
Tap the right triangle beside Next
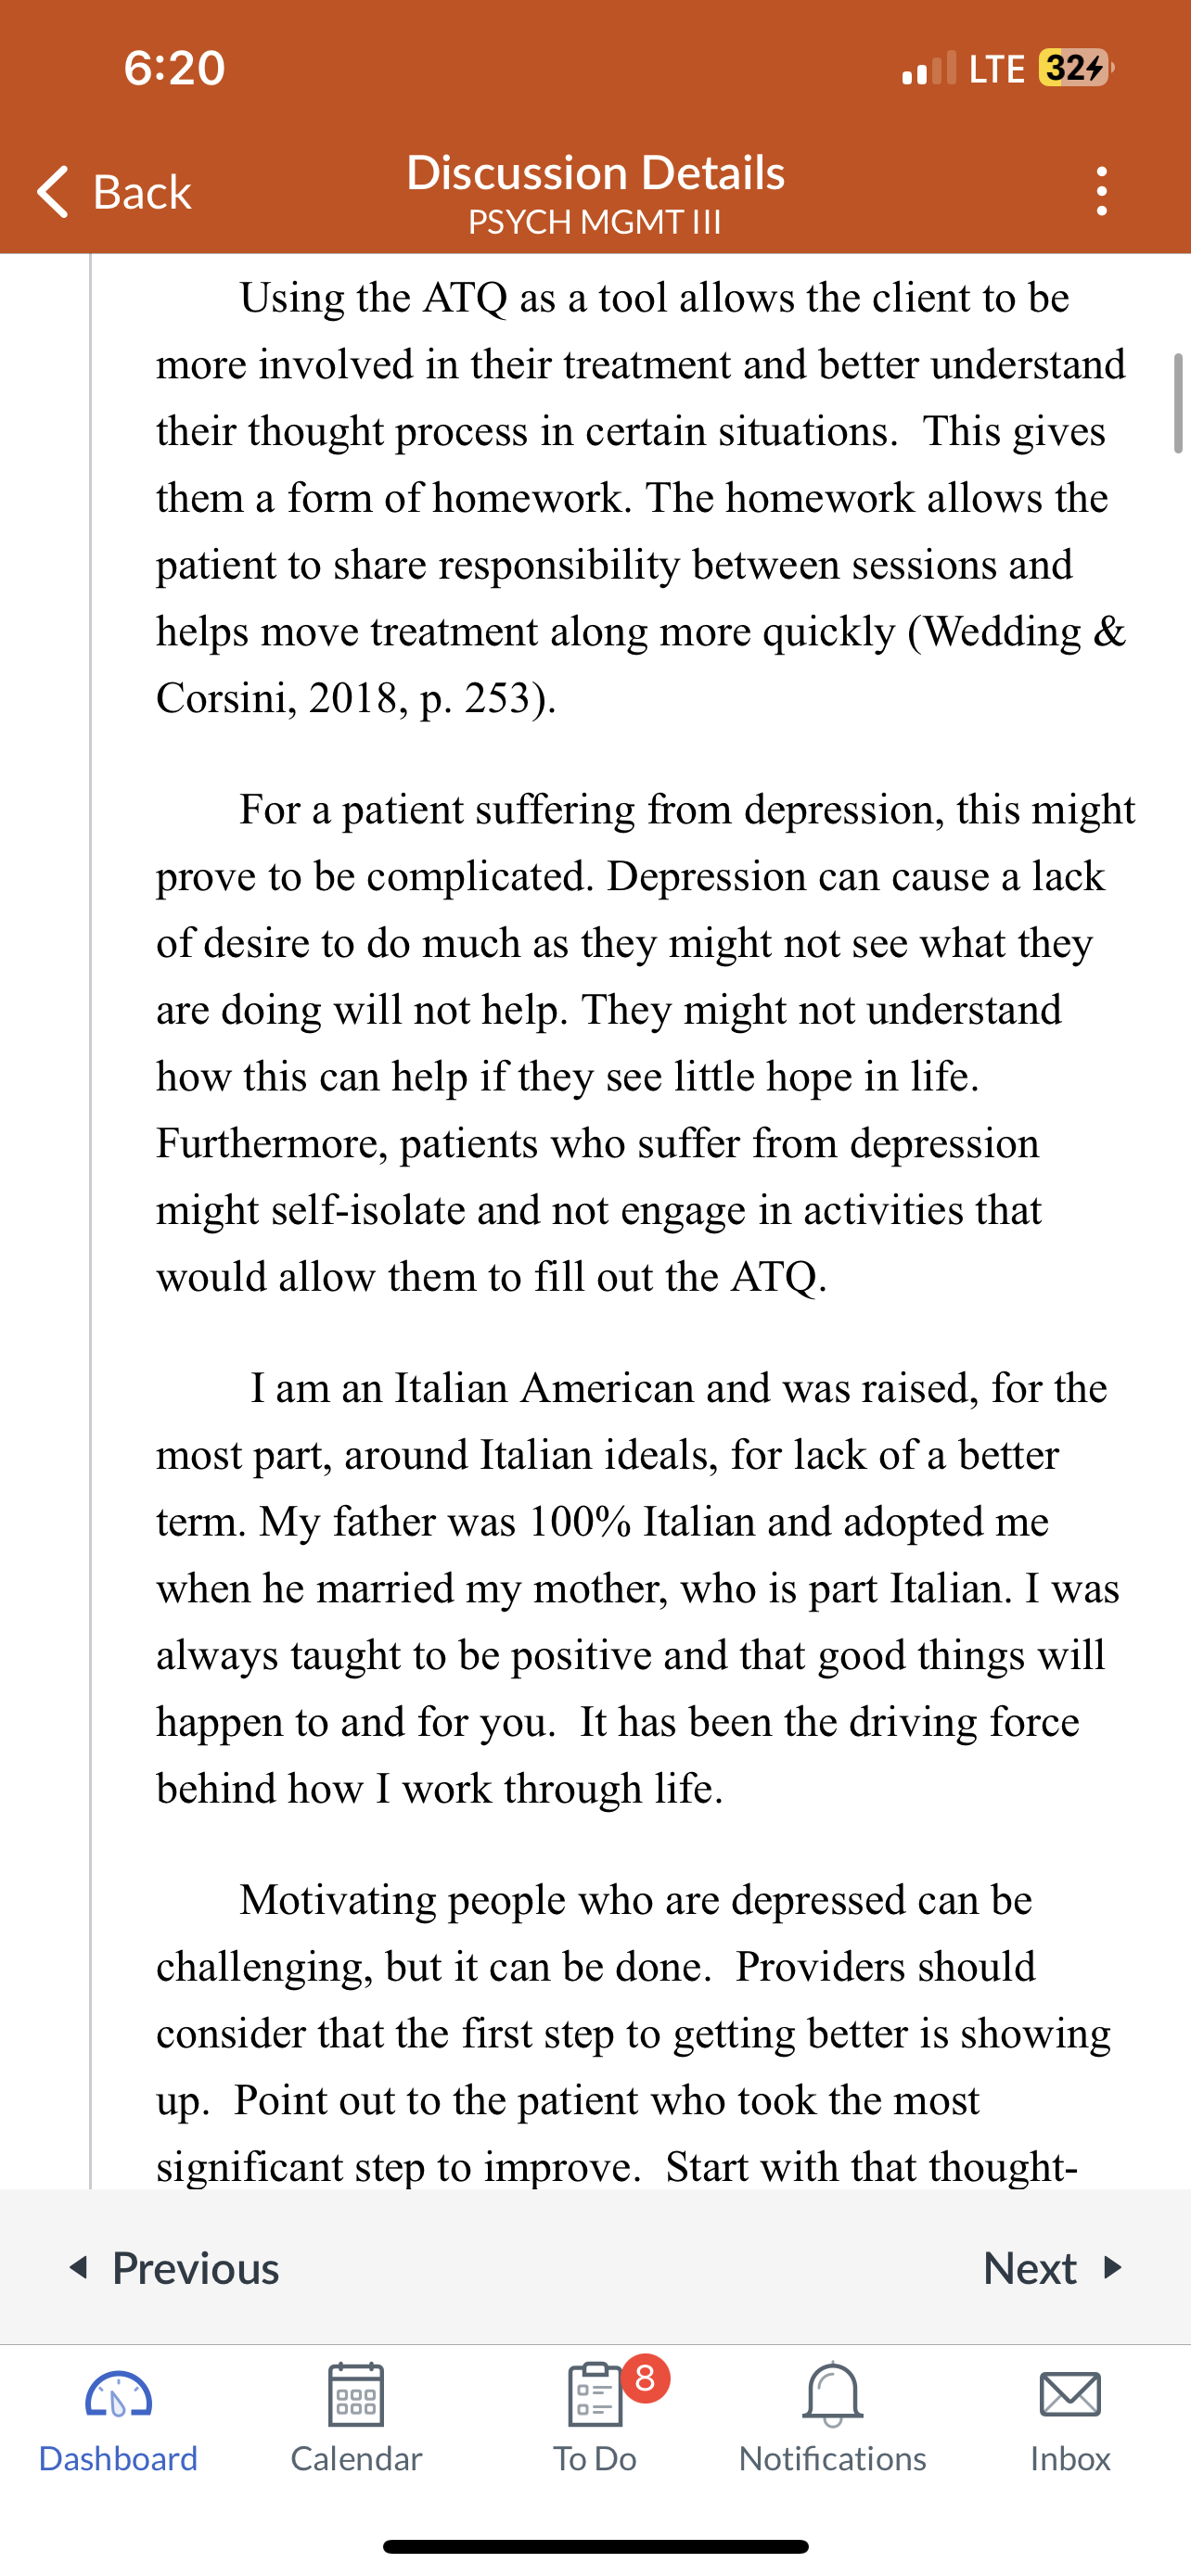1113,2267
